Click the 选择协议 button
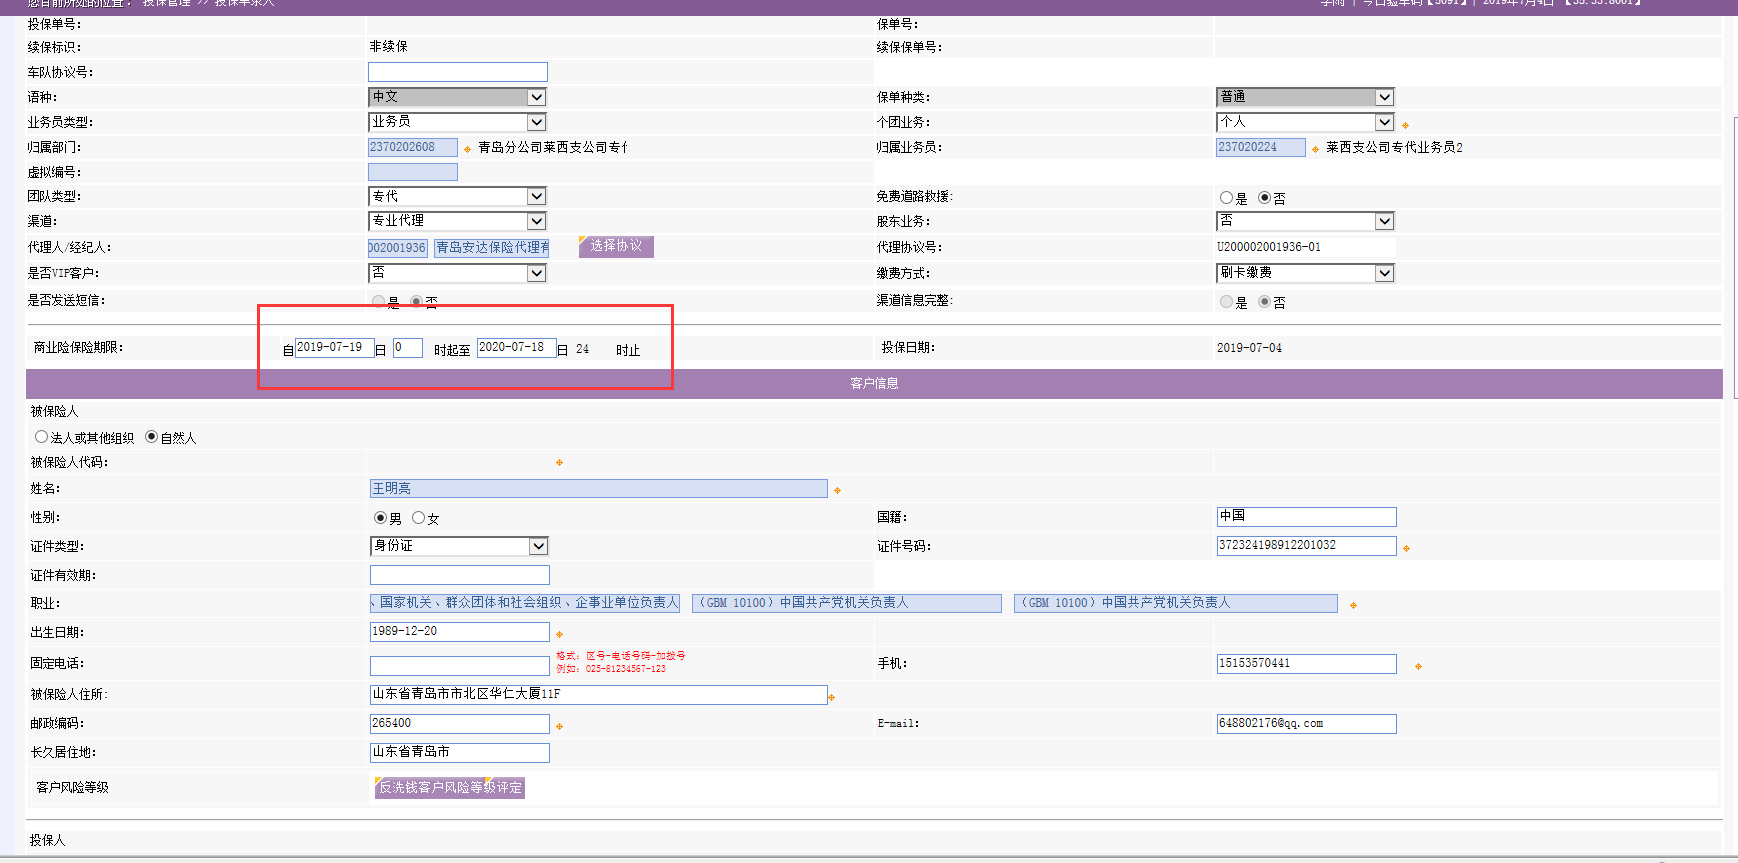Viewport: 1738px width, 863px height. (616, 246)
